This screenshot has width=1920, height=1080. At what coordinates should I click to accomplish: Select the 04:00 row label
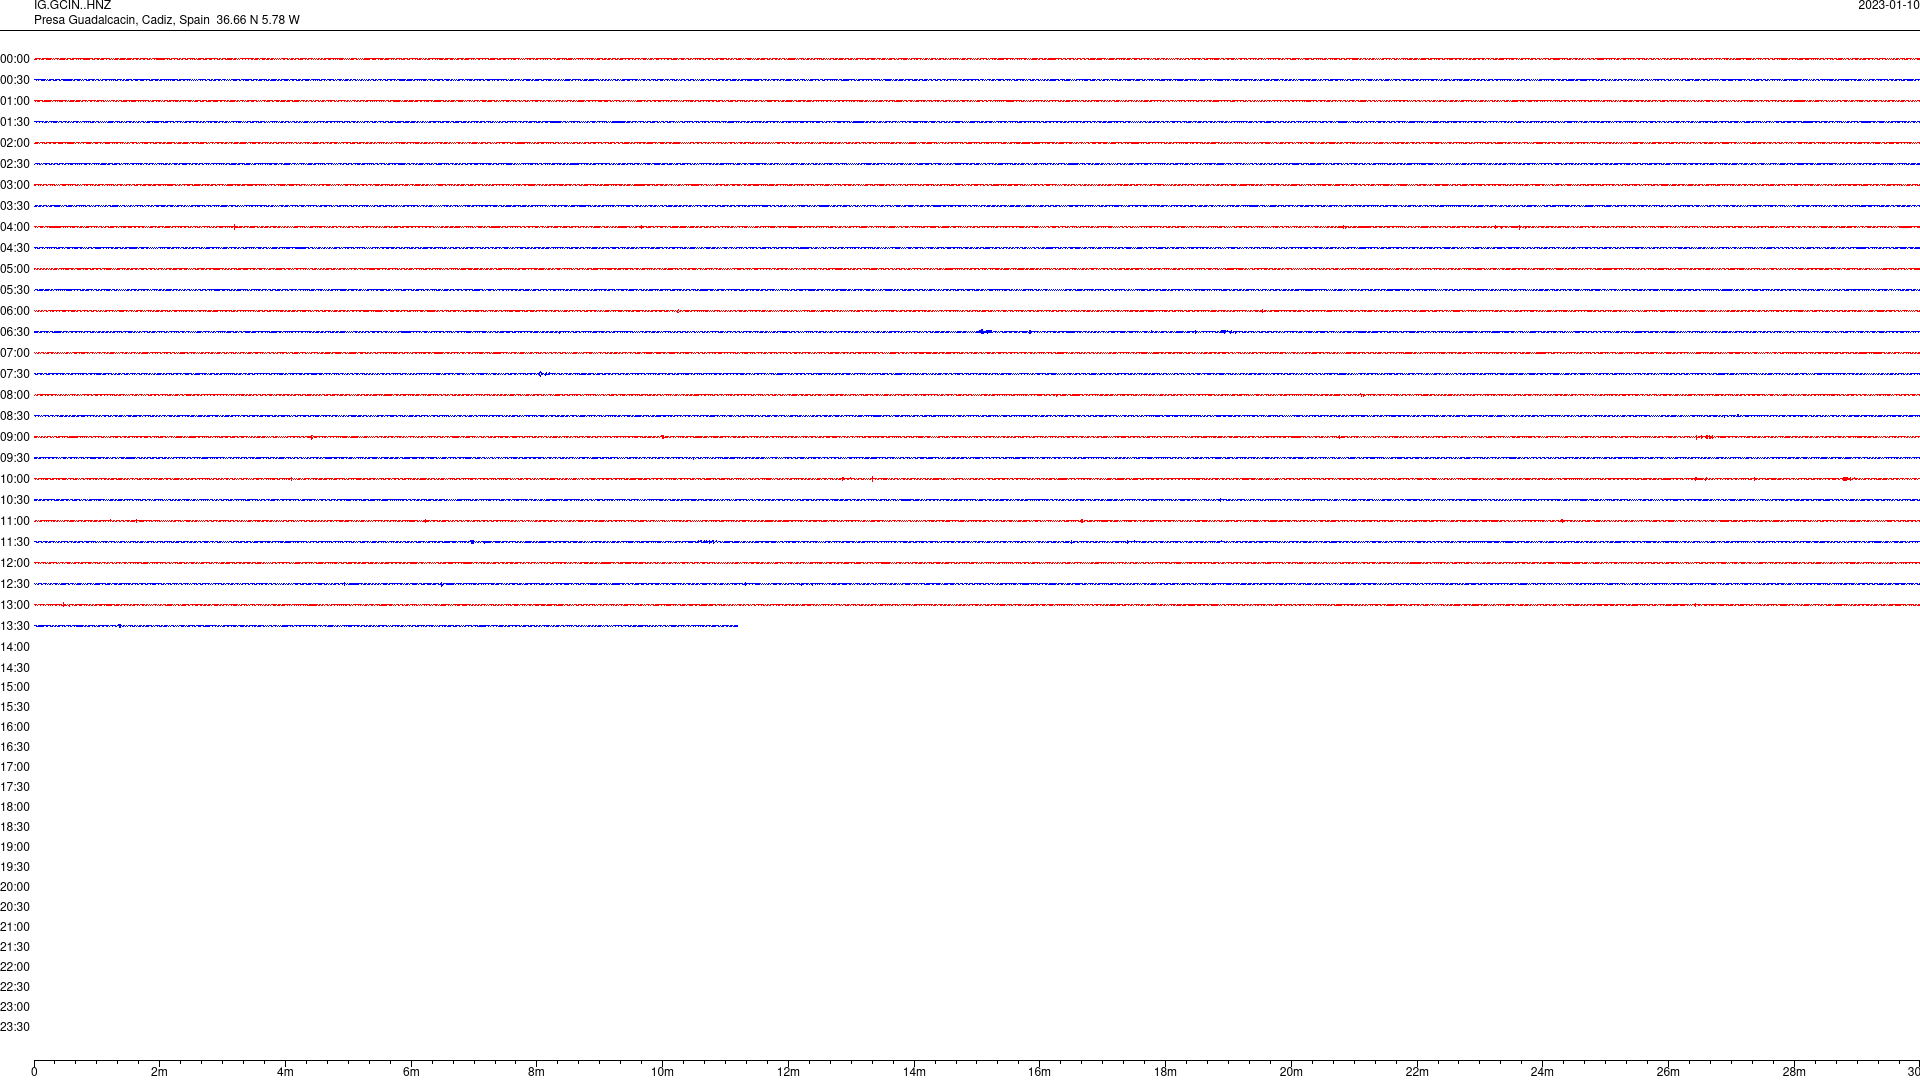(15, 227)
